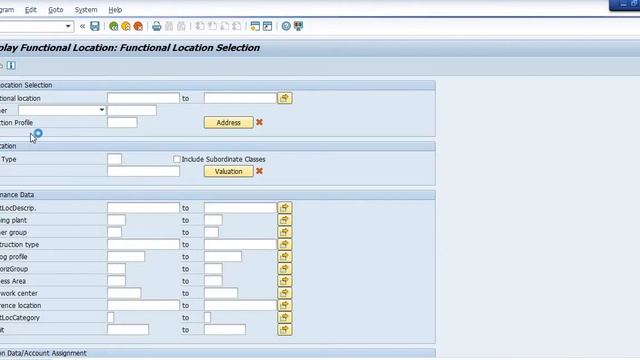This screenshot has width=640, height=360.
Task: Click the FunctLocCategory from field
Action: point(111,318)
